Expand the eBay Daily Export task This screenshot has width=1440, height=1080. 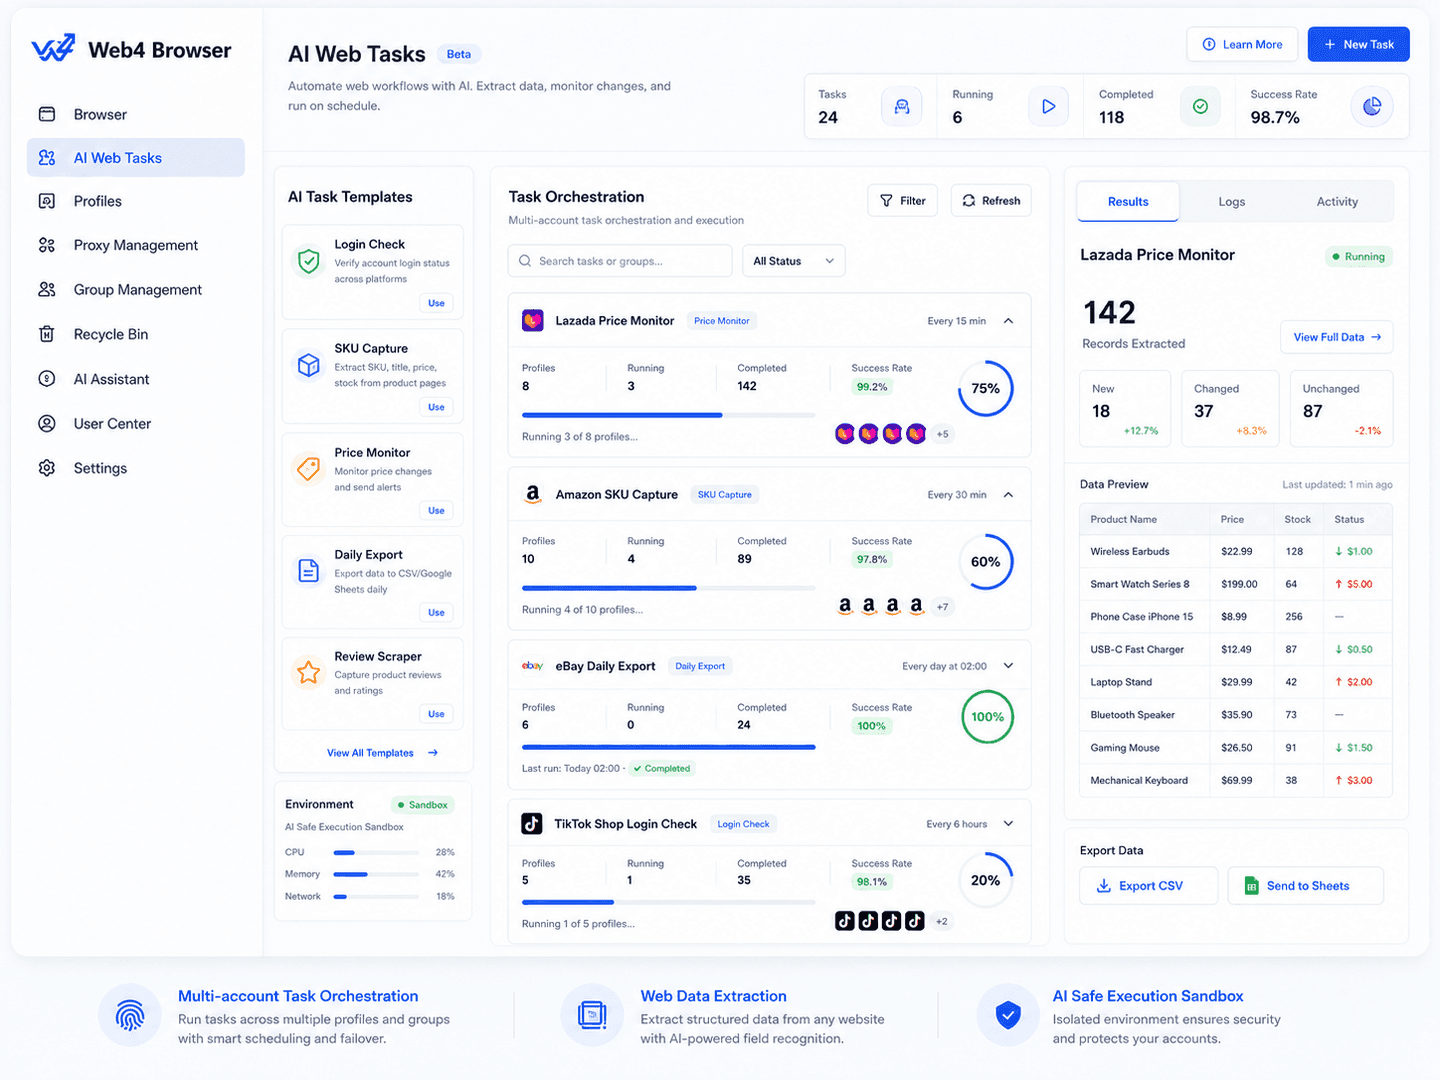click(1008, 666)
